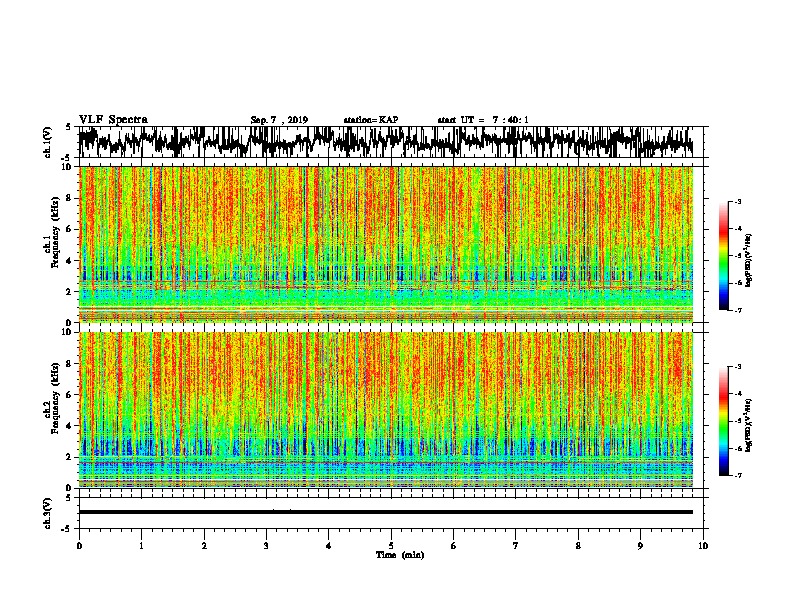Screen dimensions: 792x612
Task: Click the ch.1 voltage waveform trace panel
Action: (390, 142)
